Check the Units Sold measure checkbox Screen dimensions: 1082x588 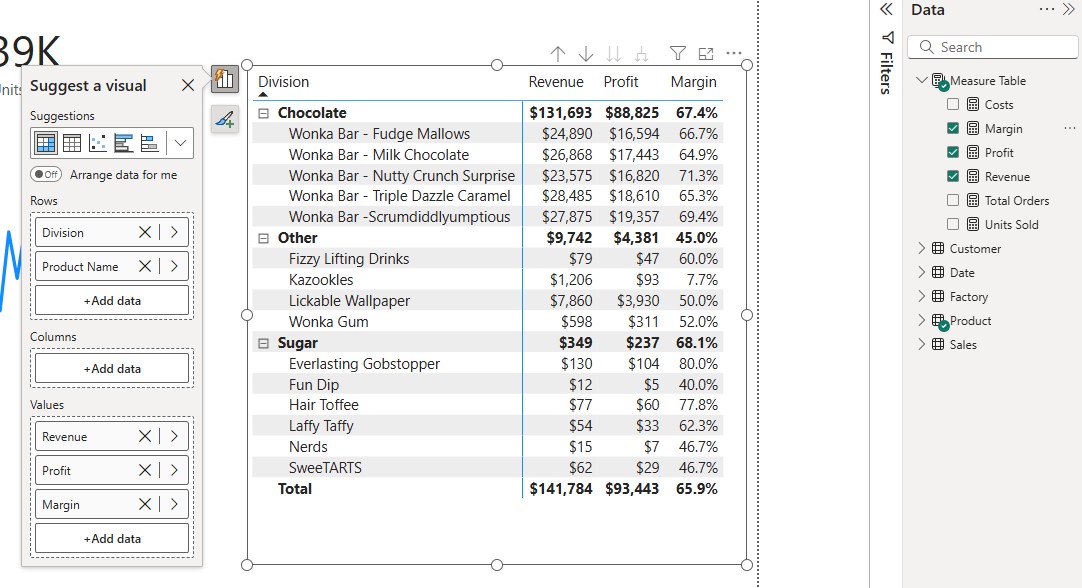coord(953,224)
